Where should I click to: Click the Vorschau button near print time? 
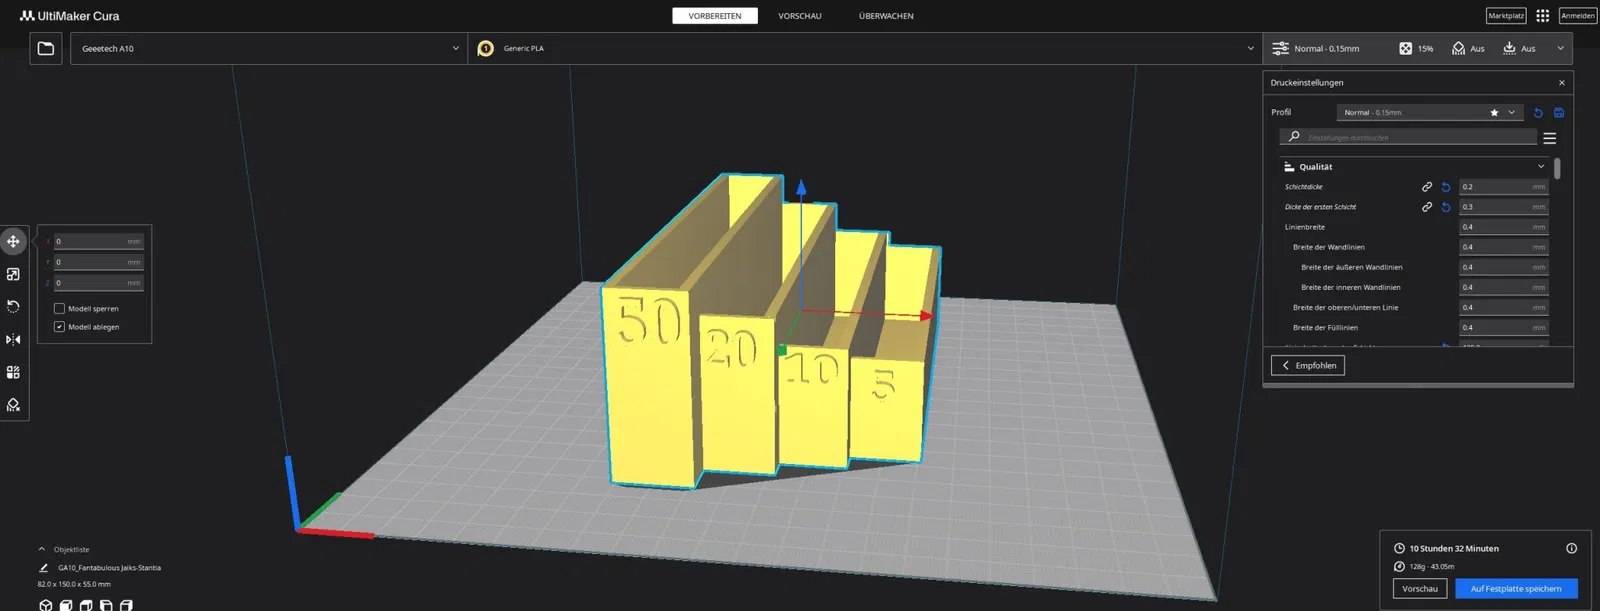point(1420,589)
